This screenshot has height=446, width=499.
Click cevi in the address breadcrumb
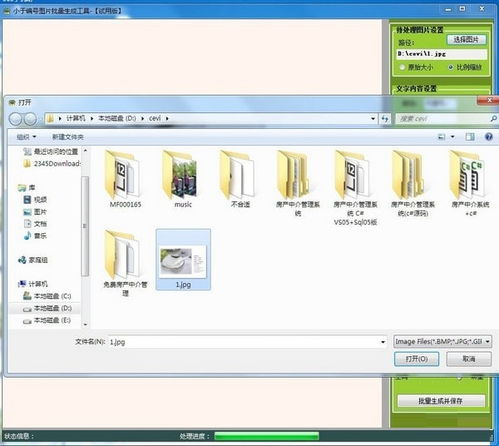tap(155, 118)
